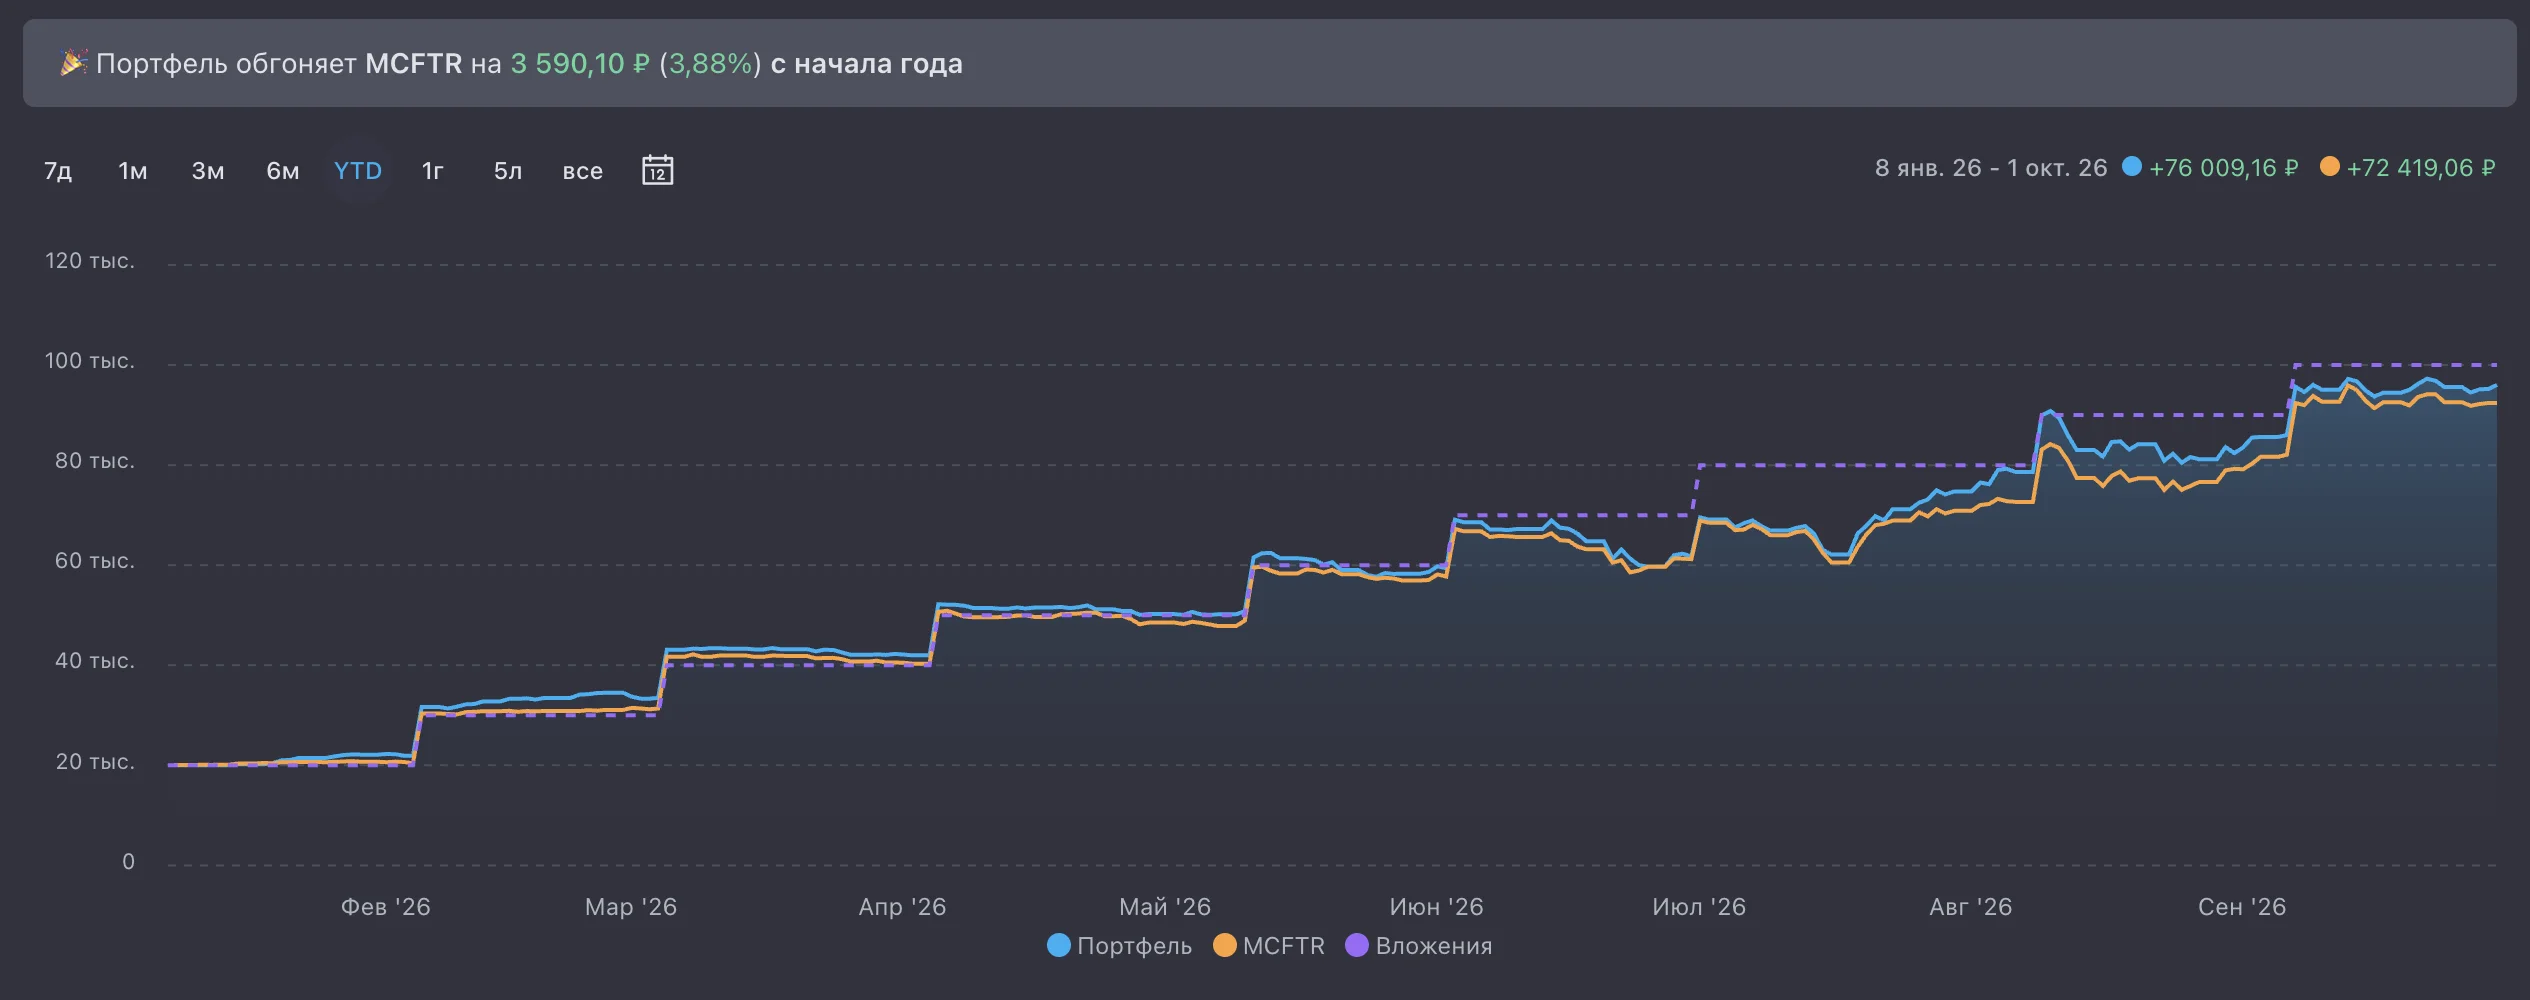Click the 3 590,10 ₽ amount in the banner
The image size is (2530, 1000).
pyautogui.click(x=580, y=64)
